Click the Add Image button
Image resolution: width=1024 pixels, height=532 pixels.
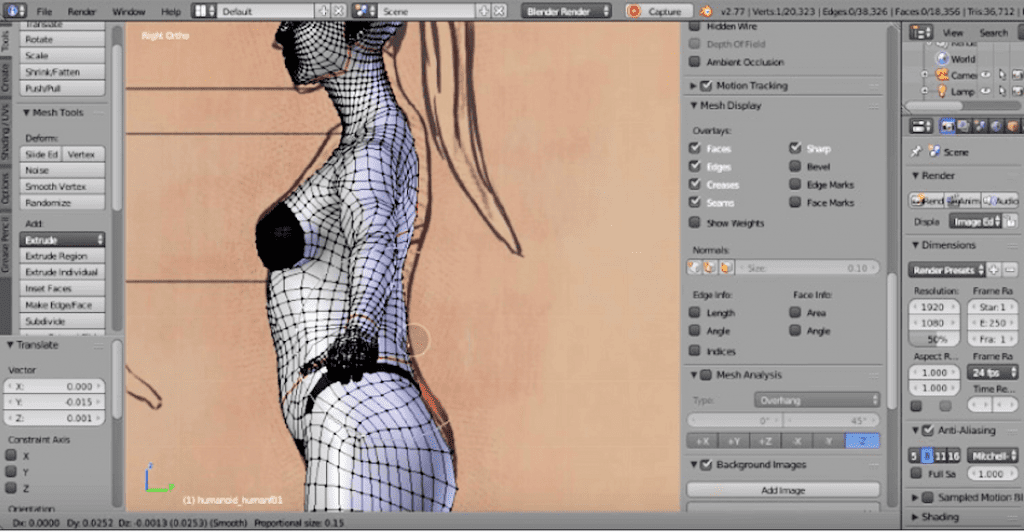[783, 490]
